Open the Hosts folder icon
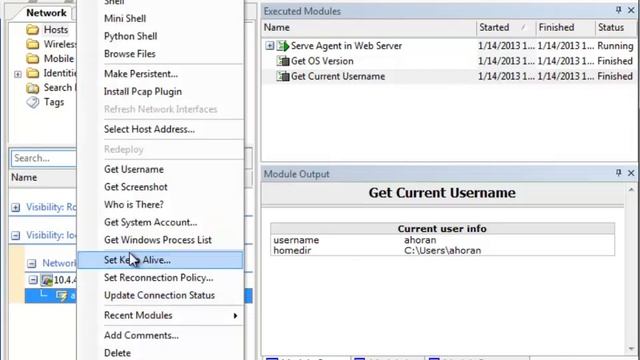The image size is (640, 360). 32,30
